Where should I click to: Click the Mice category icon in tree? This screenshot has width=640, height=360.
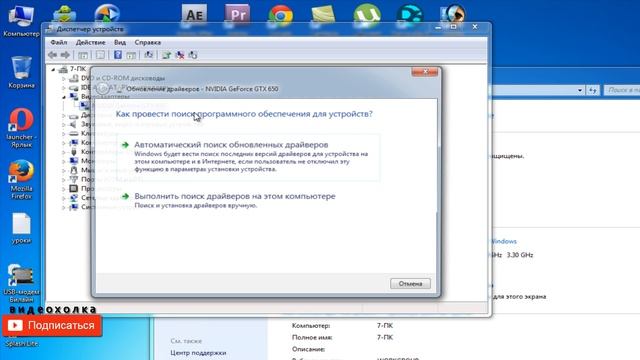(74, 170)
